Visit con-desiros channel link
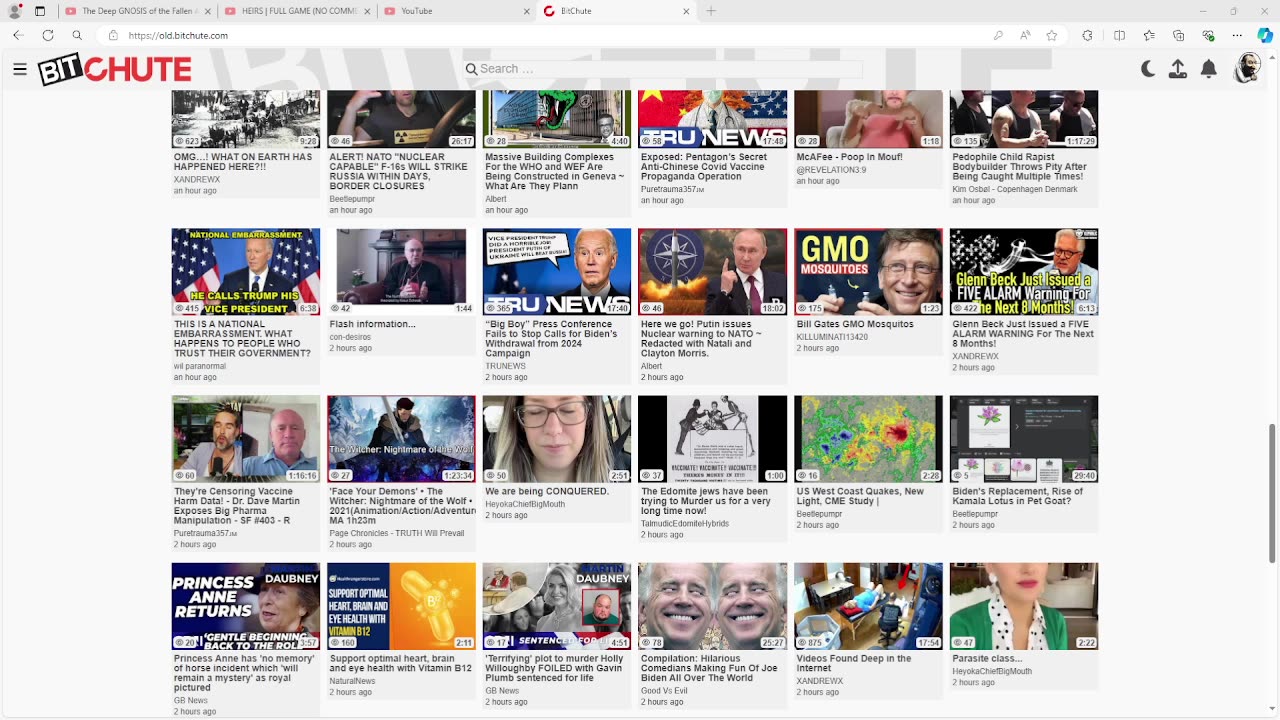 [350, 337]
